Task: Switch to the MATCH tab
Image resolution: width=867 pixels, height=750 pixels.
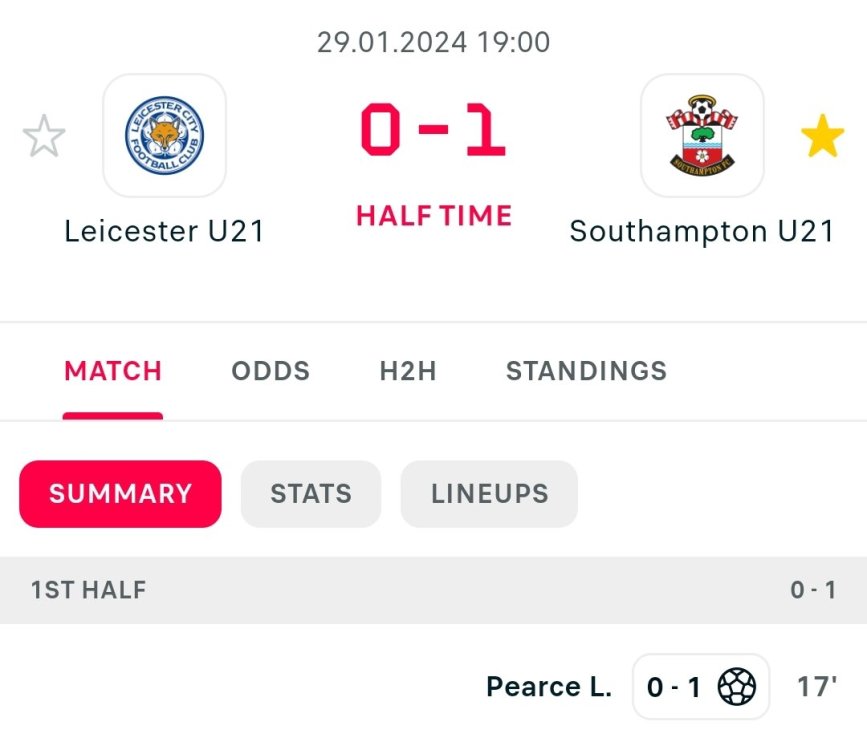Action: coord(113,371)
